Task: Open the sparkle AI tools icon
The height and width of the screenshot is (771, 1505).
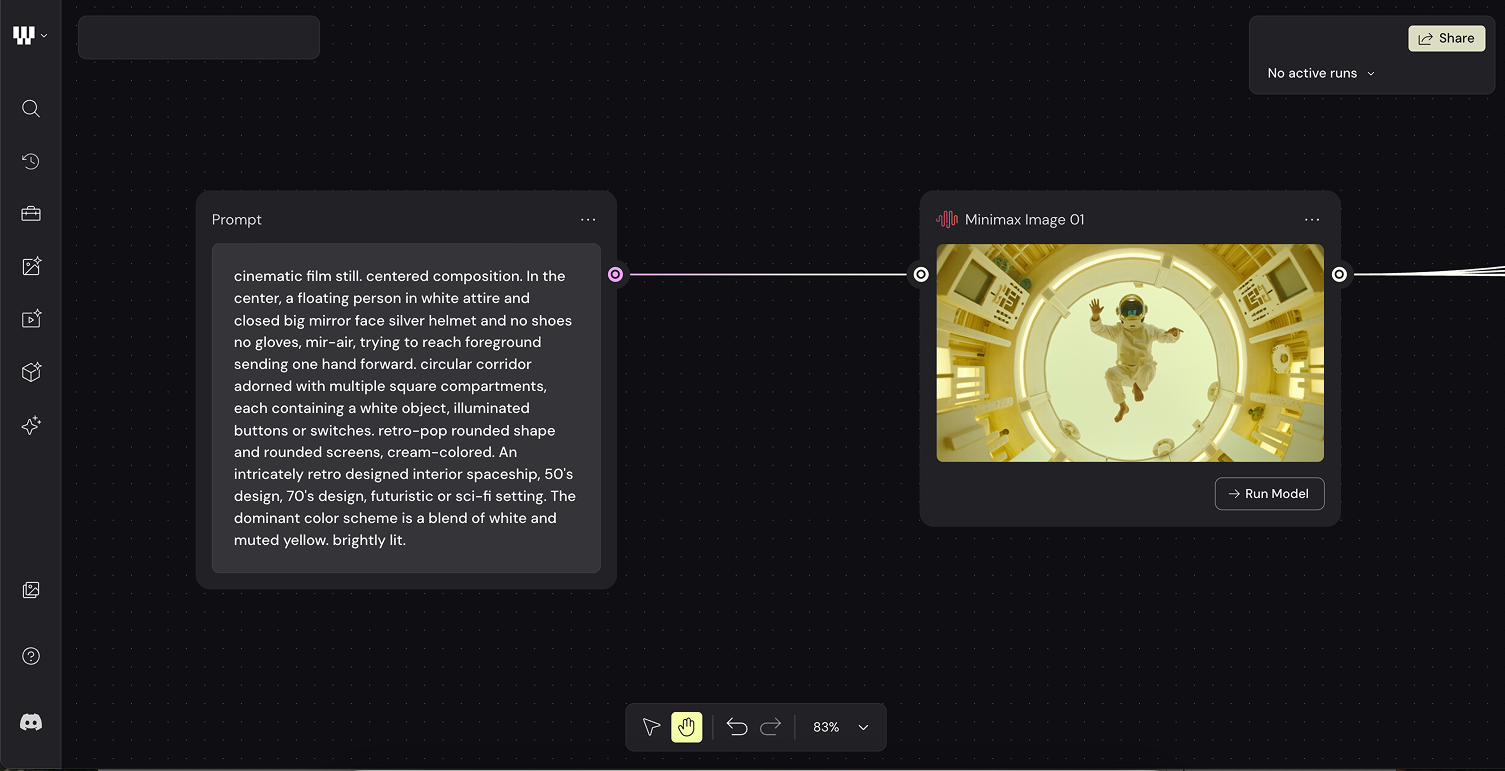Action: [x=31, y=425]
